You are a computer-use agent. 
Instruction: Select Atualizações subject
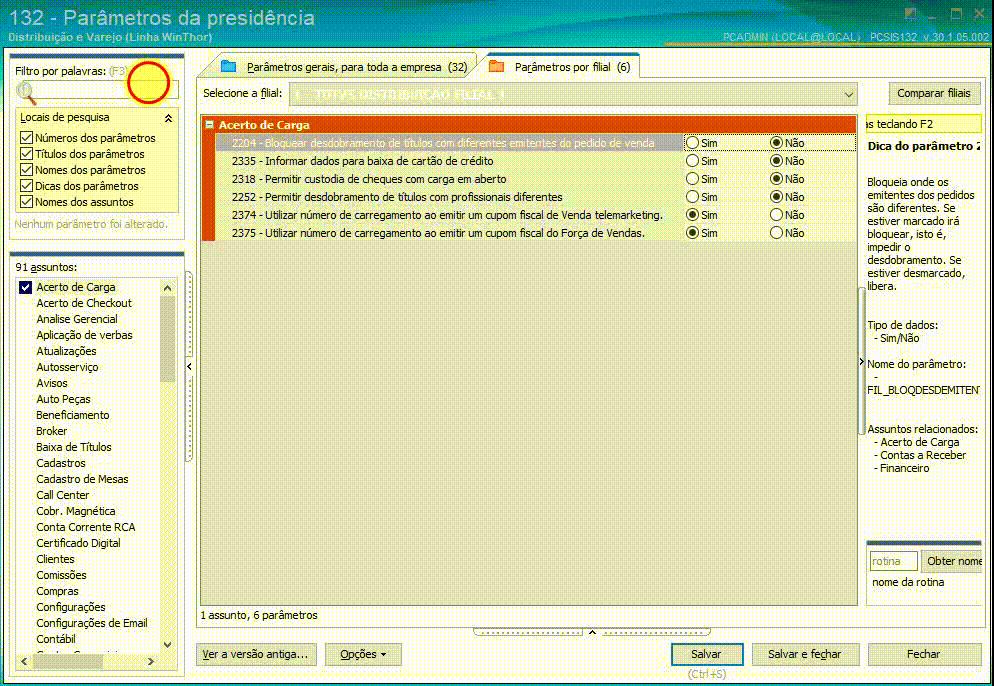click(66, 351)
